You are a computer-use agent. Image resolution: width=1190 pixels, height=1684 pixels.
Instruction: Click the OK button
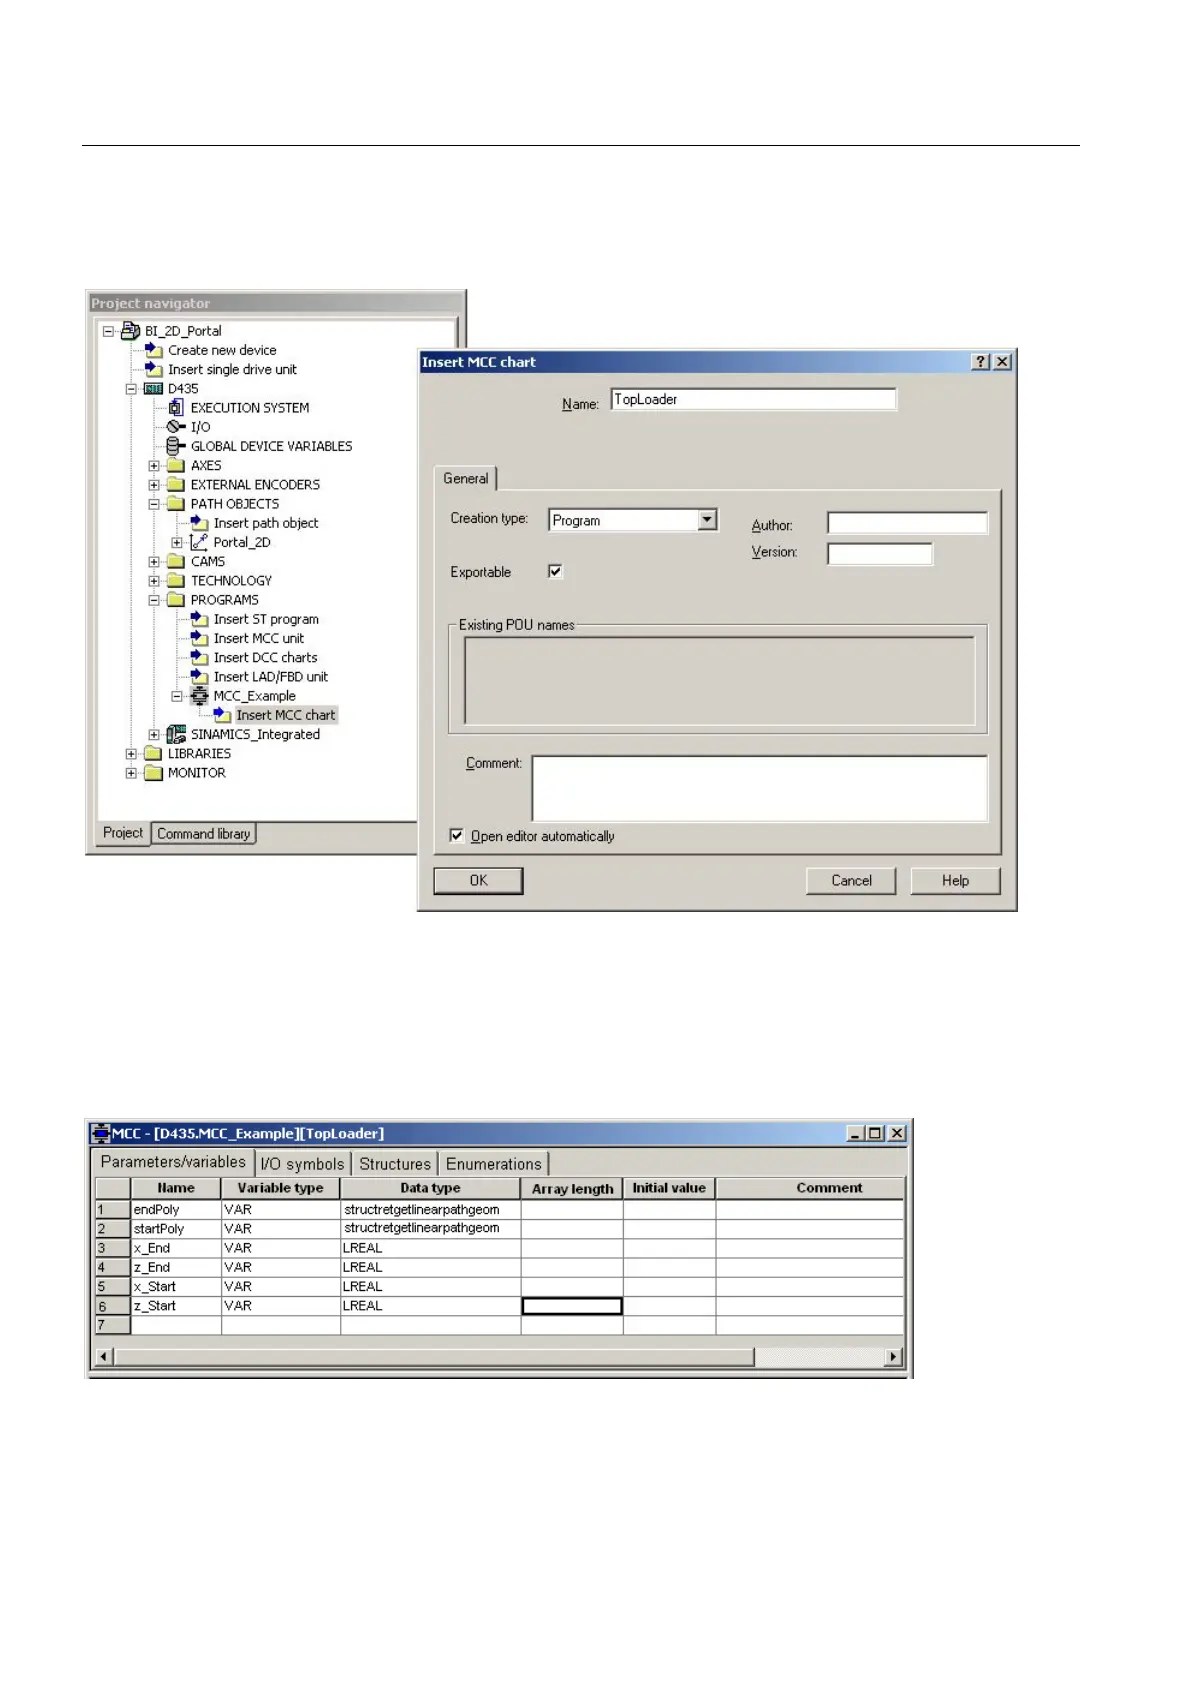[x=478, y=881]
